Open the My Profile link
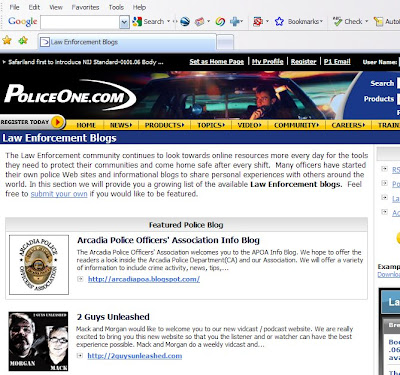The height and width of the screenshot is (375, 400). 268,62
